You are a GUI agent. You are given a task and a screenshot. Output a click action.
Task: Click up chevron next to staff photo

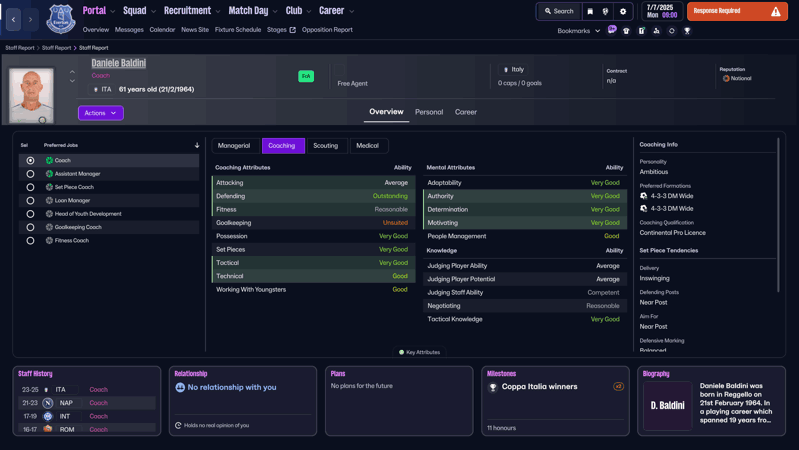click(72, 72)
